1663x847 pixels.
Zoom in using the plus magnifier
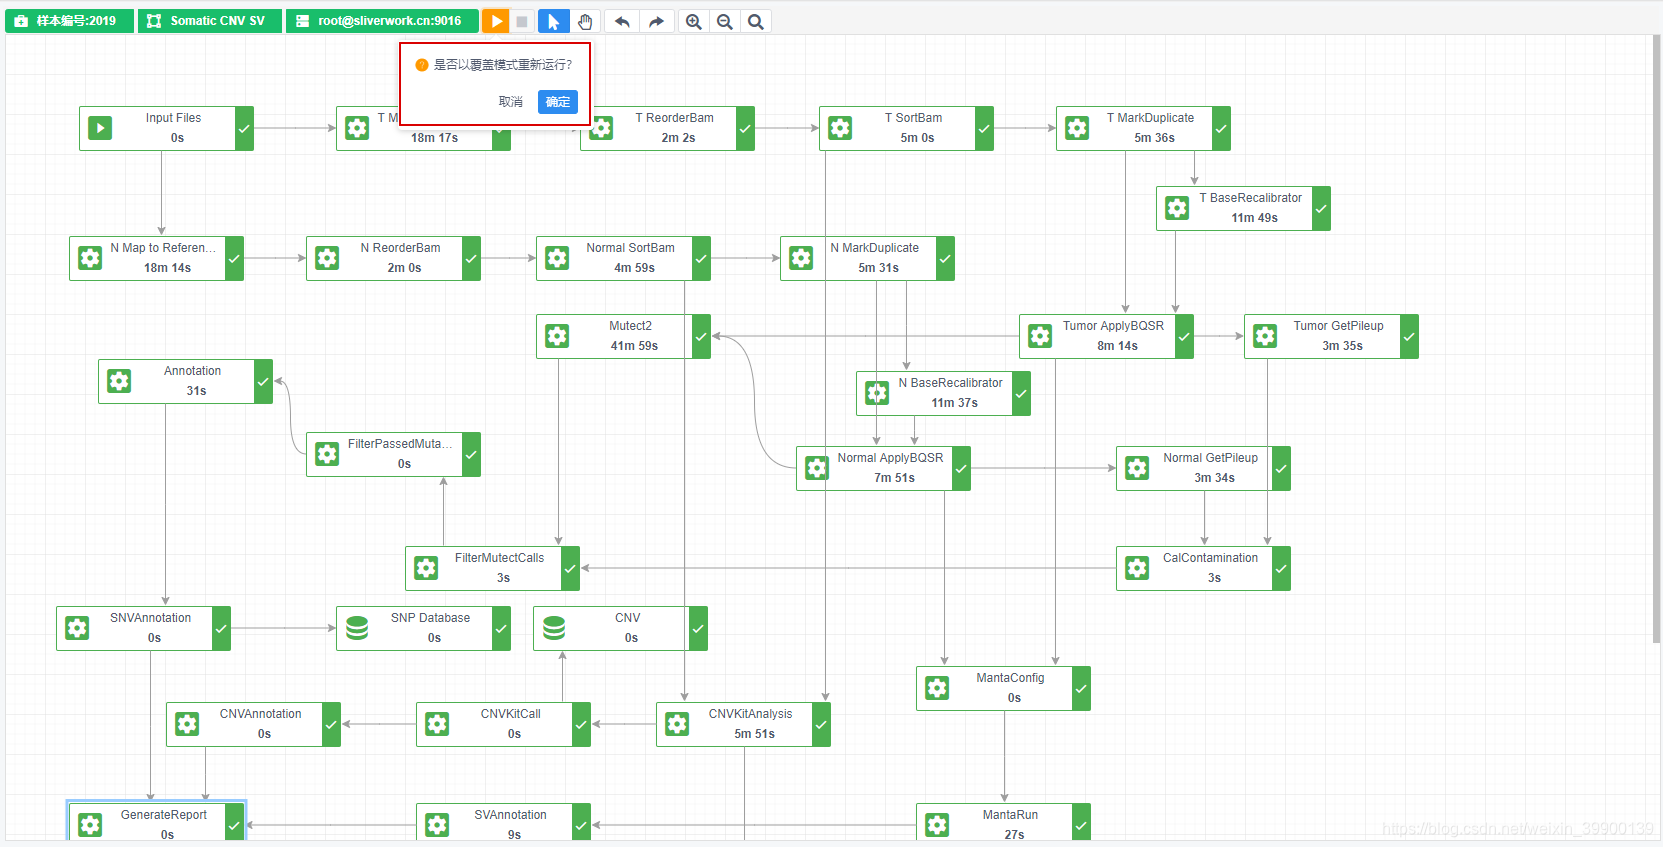[693, 21]
